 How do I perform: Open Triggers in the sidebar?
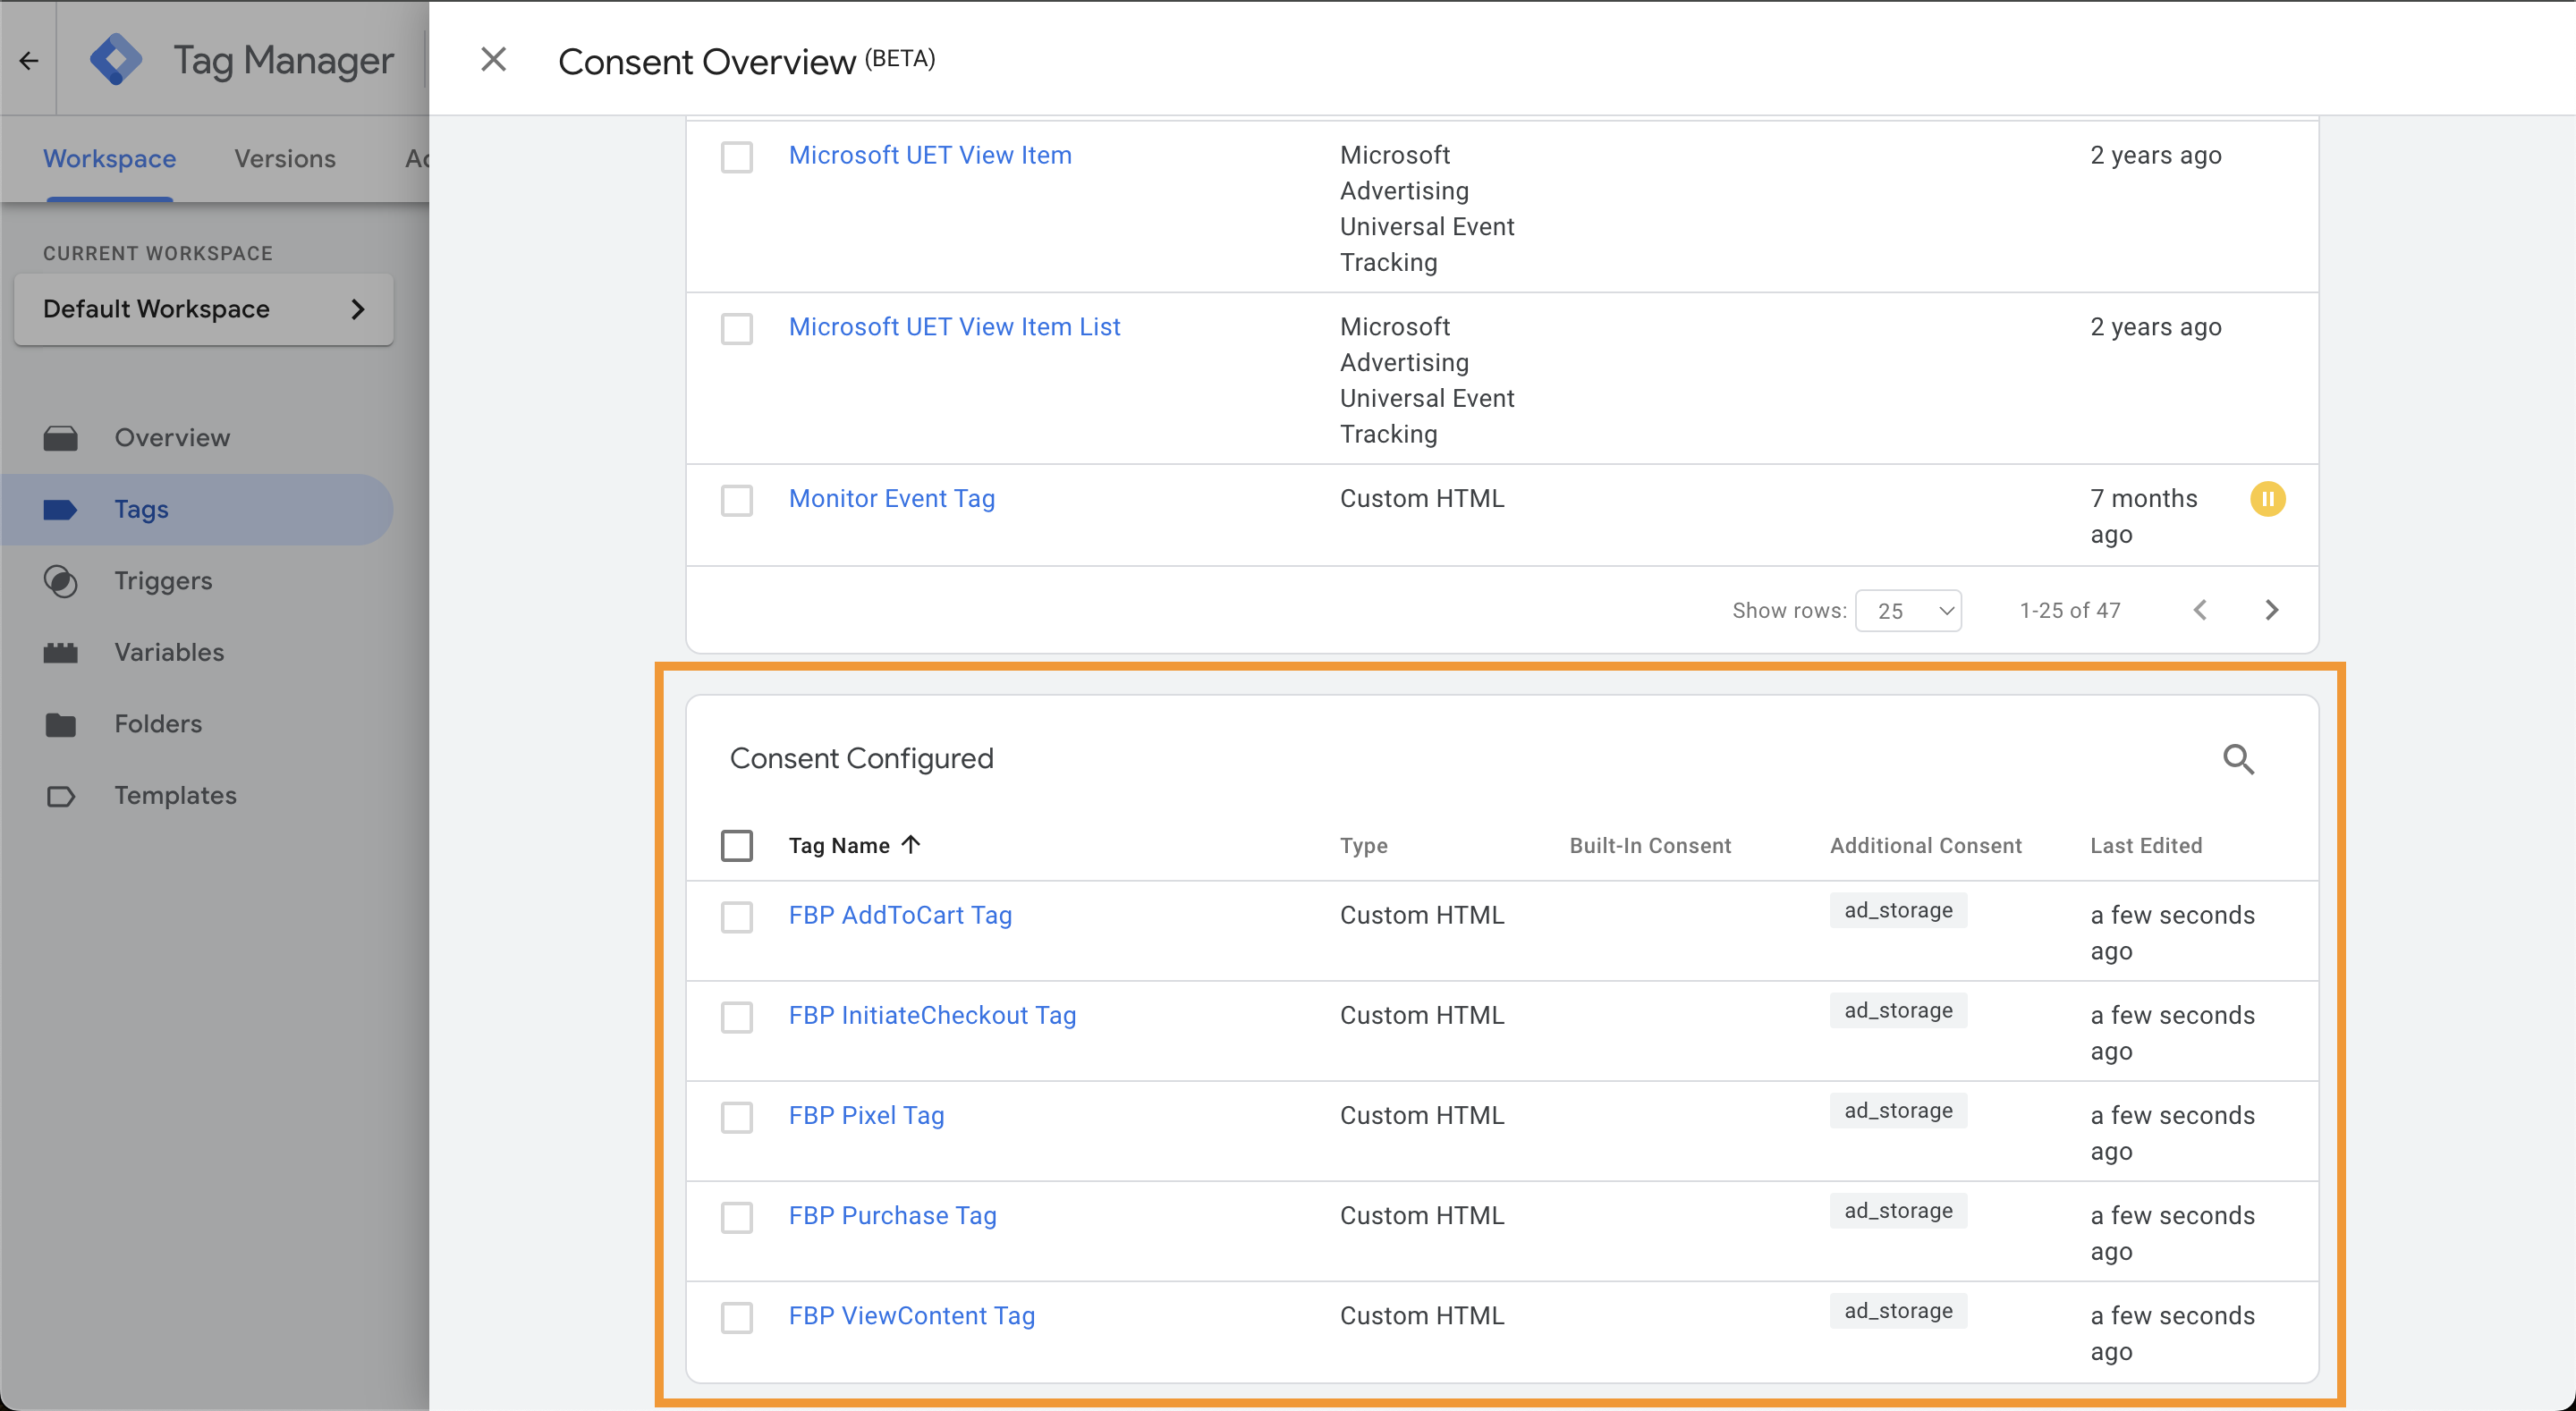163,580
